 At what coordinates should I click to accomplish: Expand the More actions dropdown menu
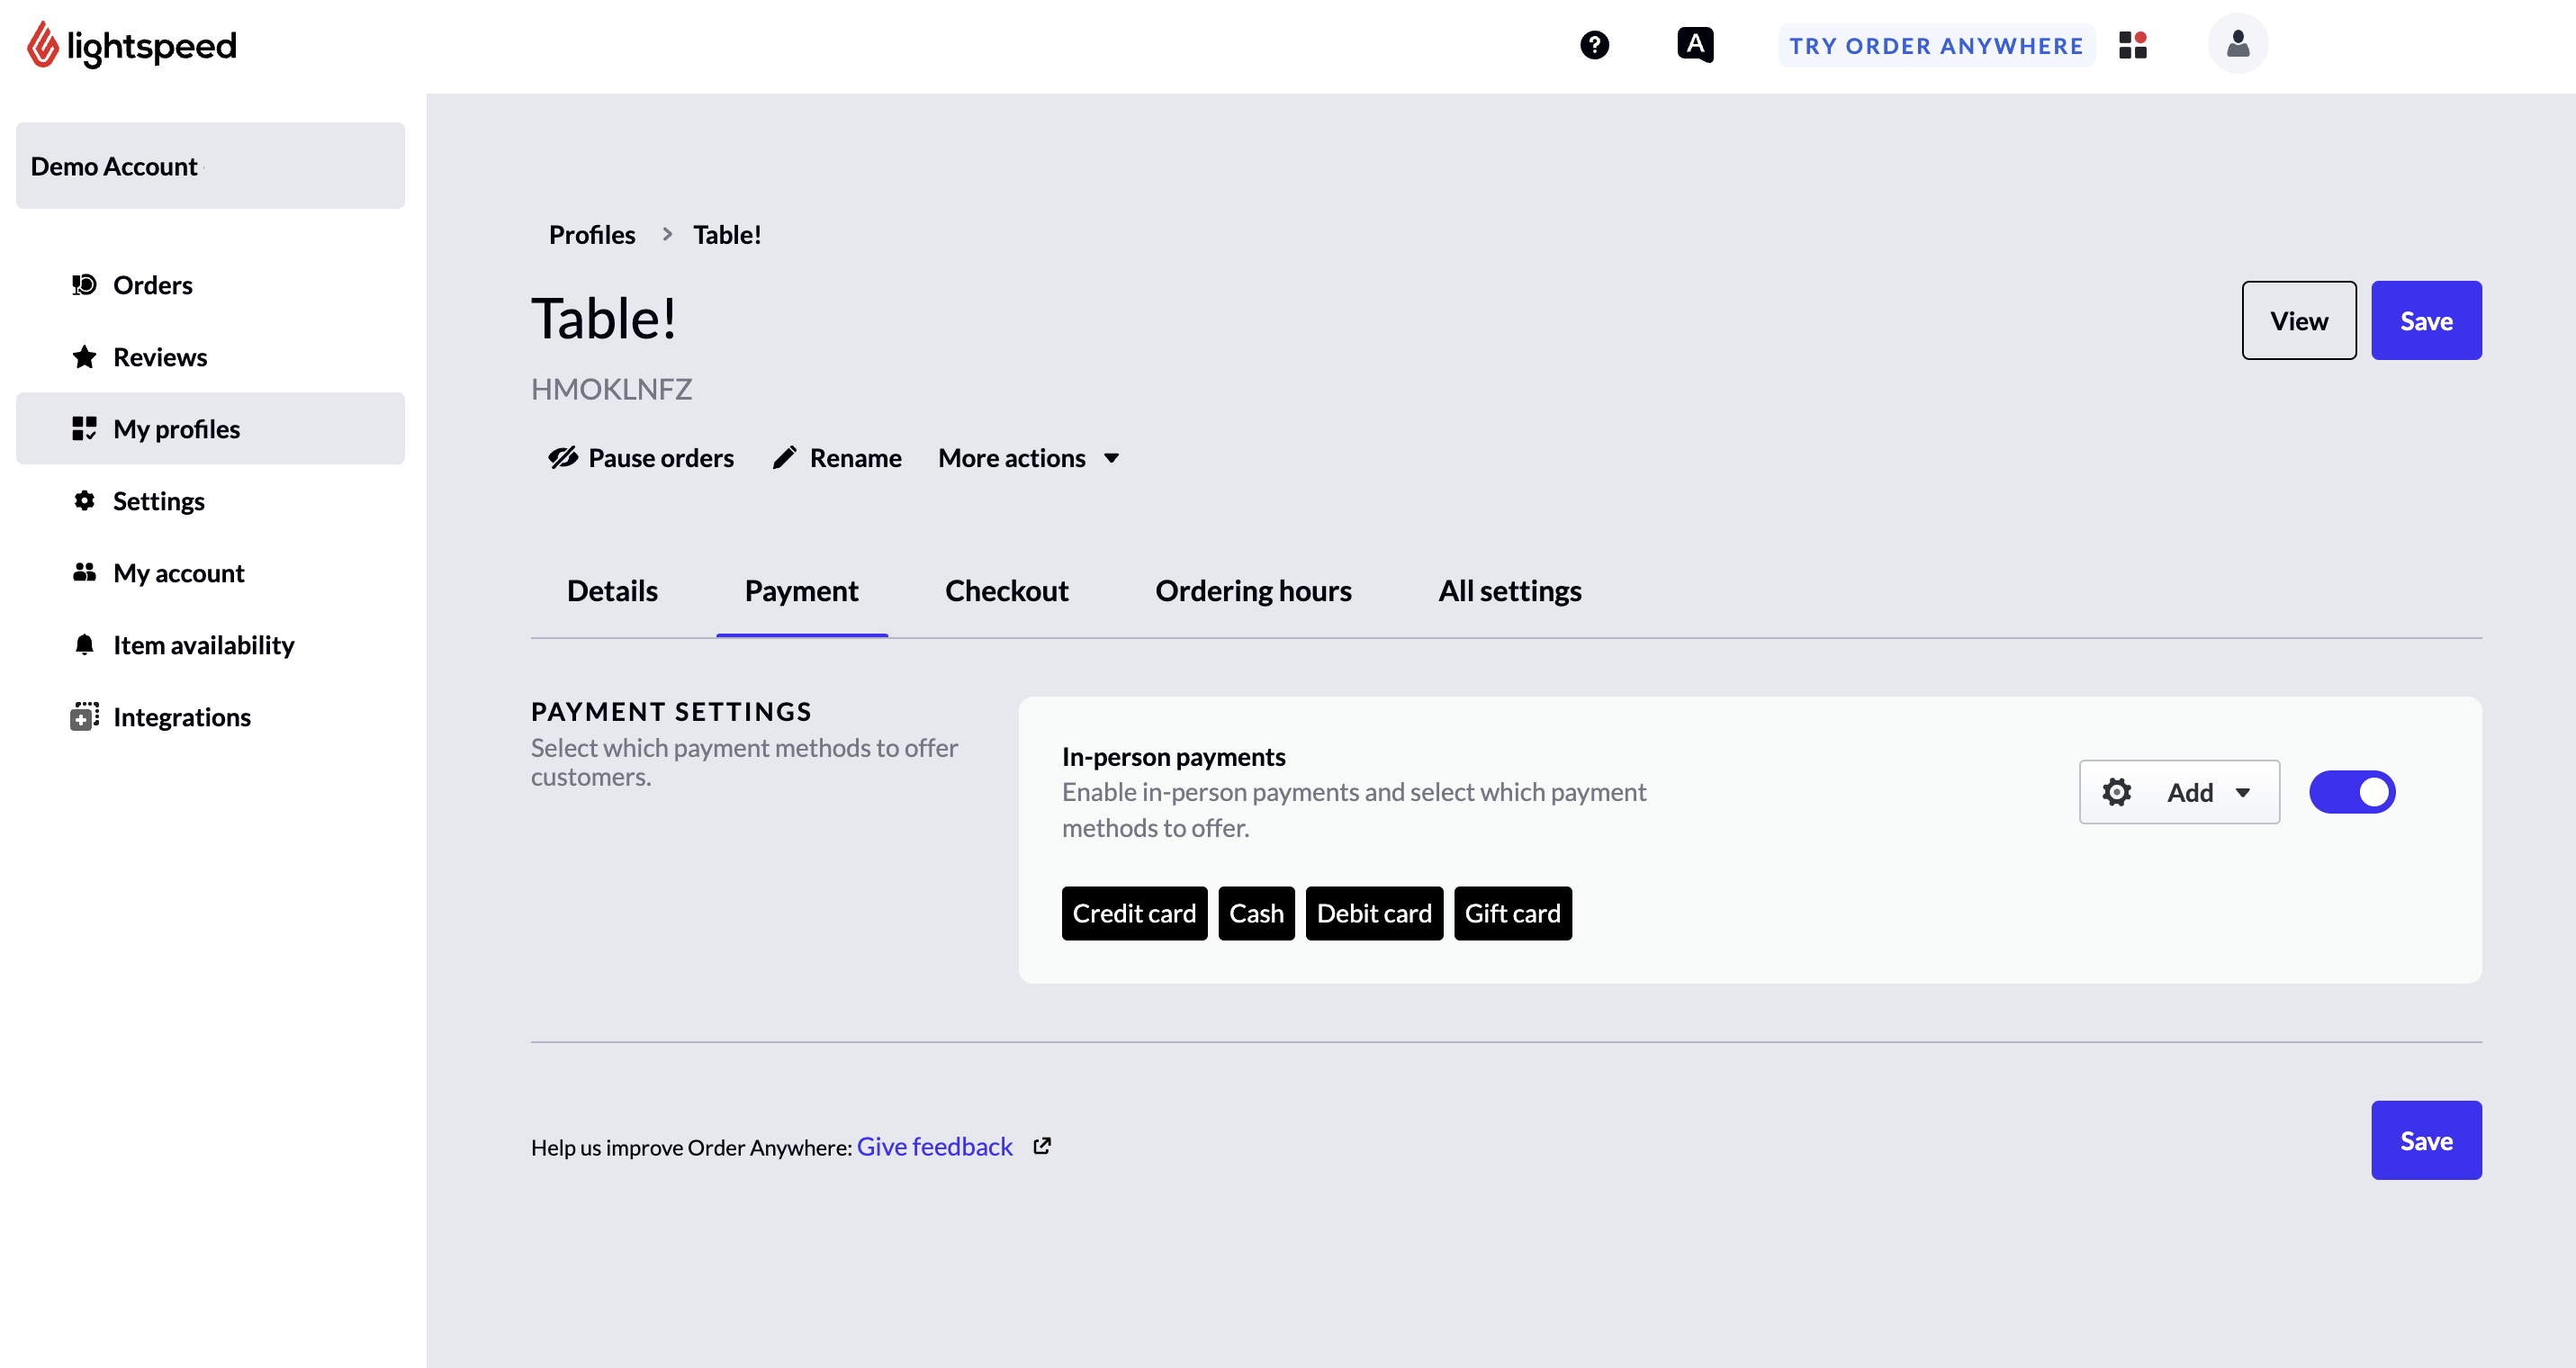(1027, 456)
